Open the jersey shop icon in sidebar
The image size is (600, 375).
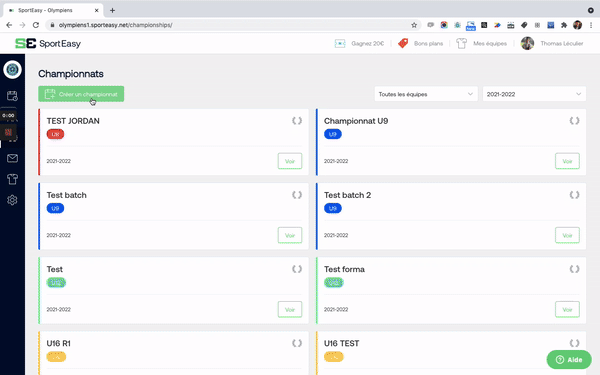click(x=12, y=179)
